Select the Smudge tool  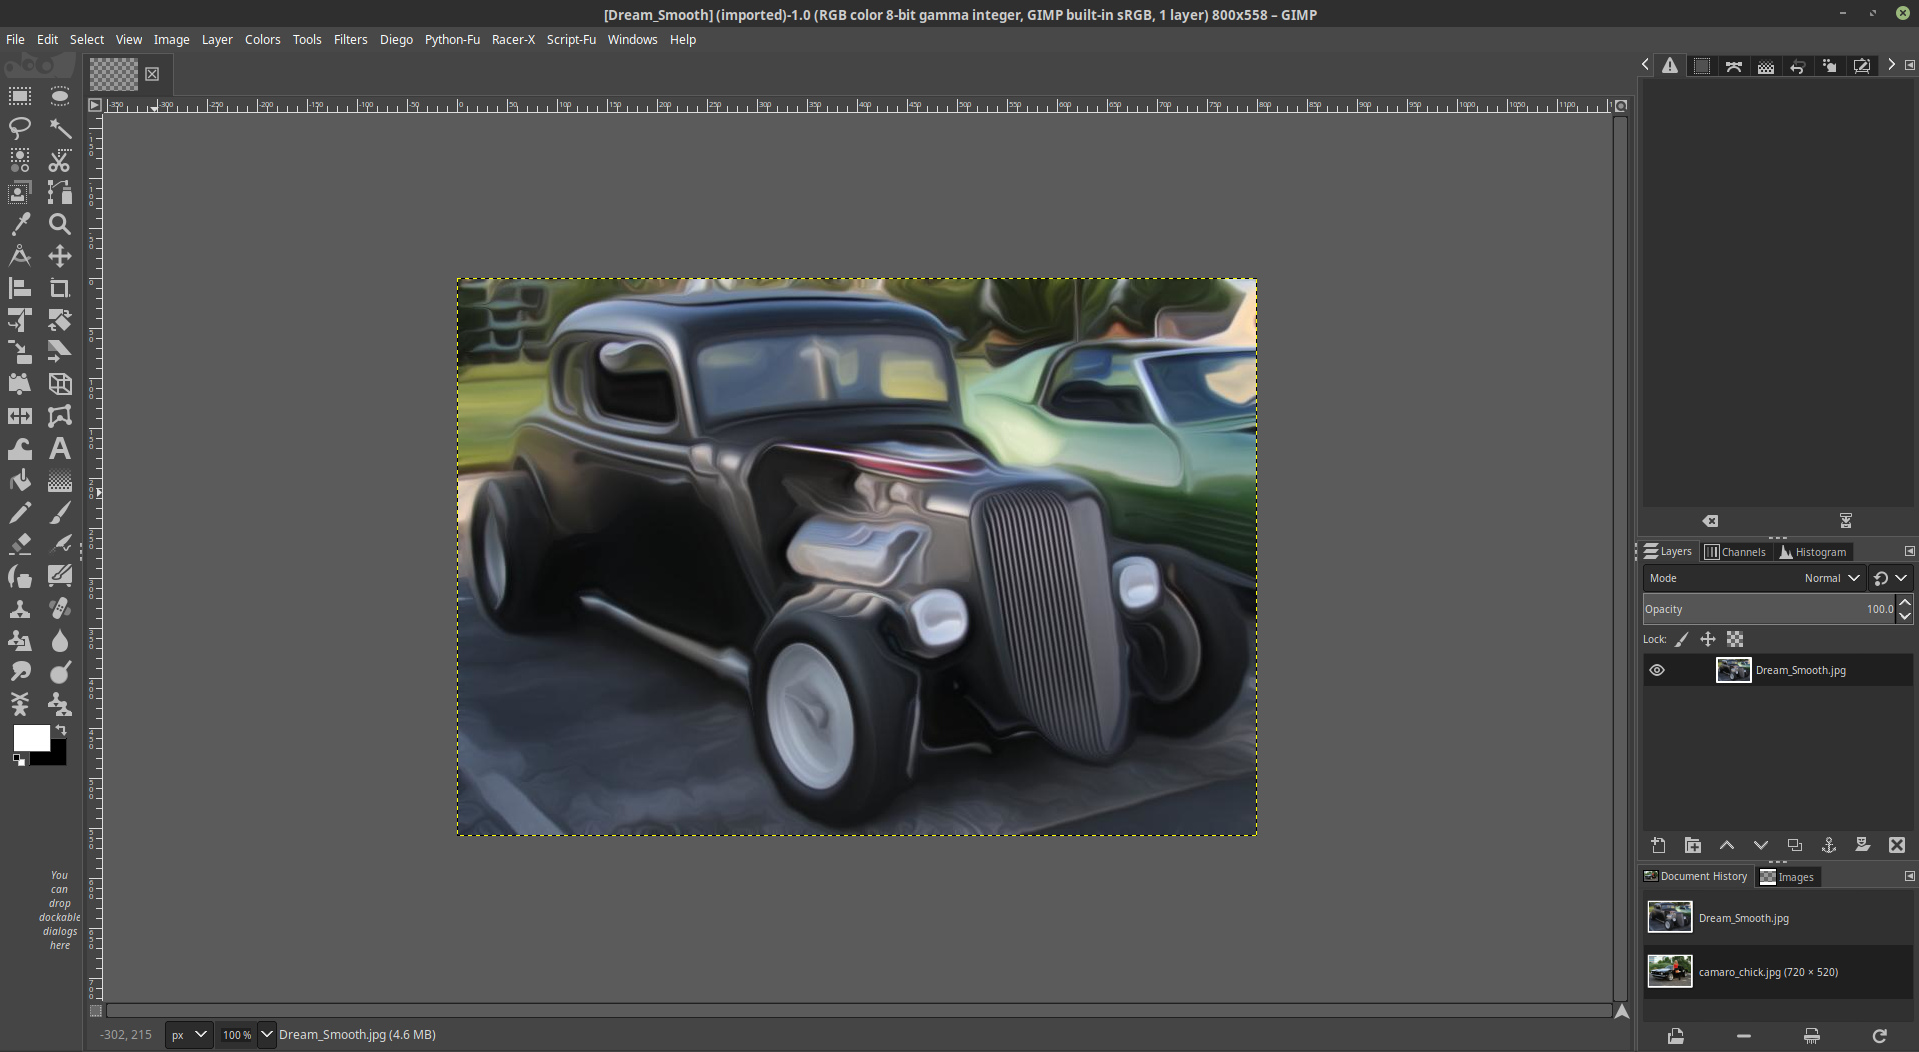click(19, 672)
